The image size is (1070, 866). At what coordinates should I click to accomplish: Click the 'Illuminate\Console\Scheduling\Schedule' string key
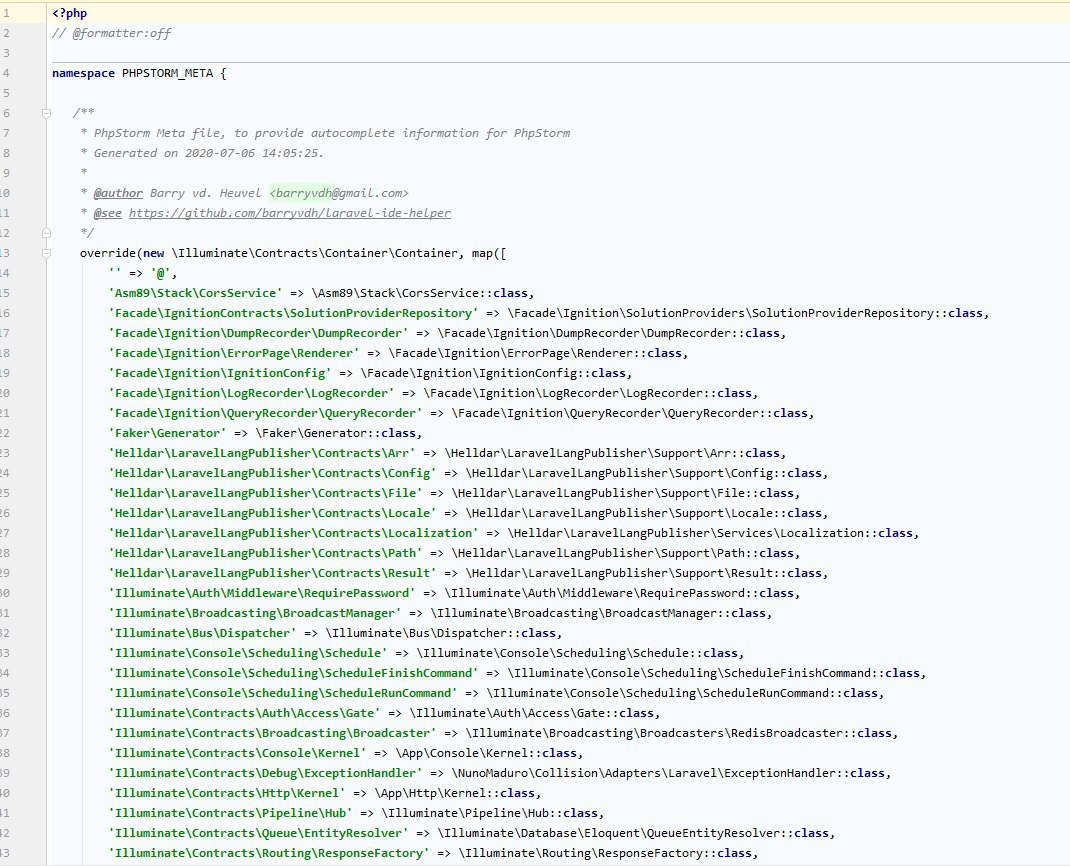[248, 653]
